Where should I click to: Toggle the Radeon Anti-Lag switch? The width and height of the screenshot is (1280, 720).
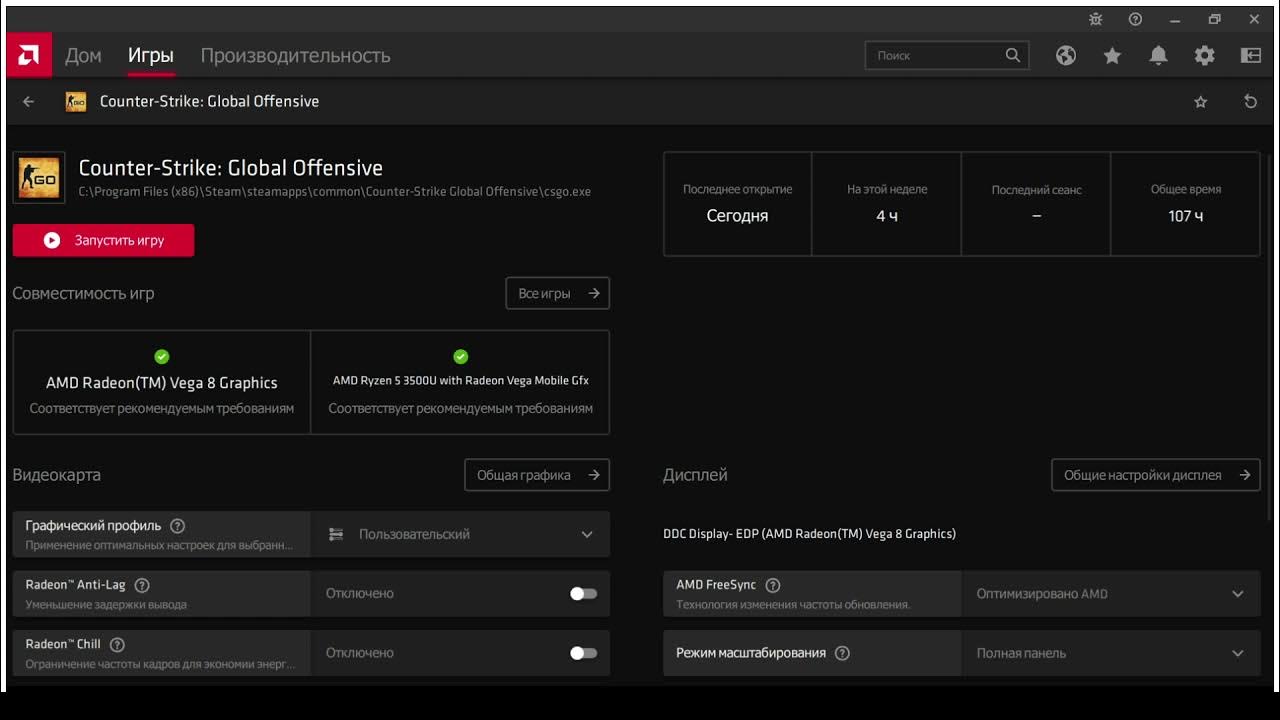(583, 593)
